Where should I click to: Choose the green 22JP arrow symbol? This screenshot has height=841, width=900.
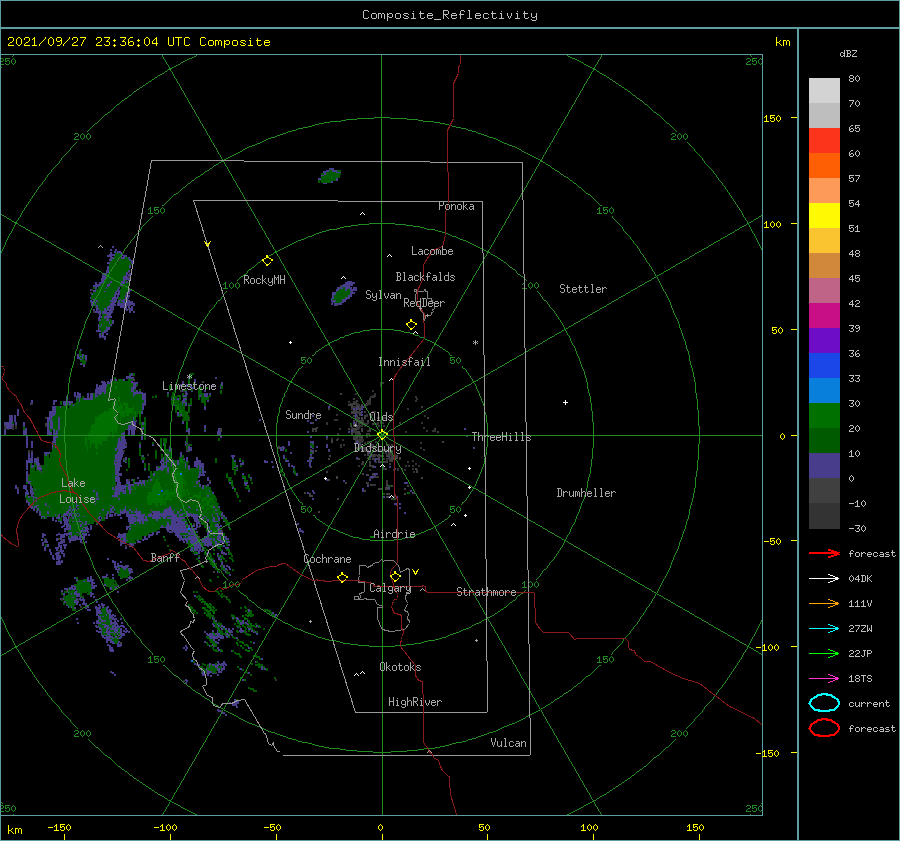coord(824,653)
